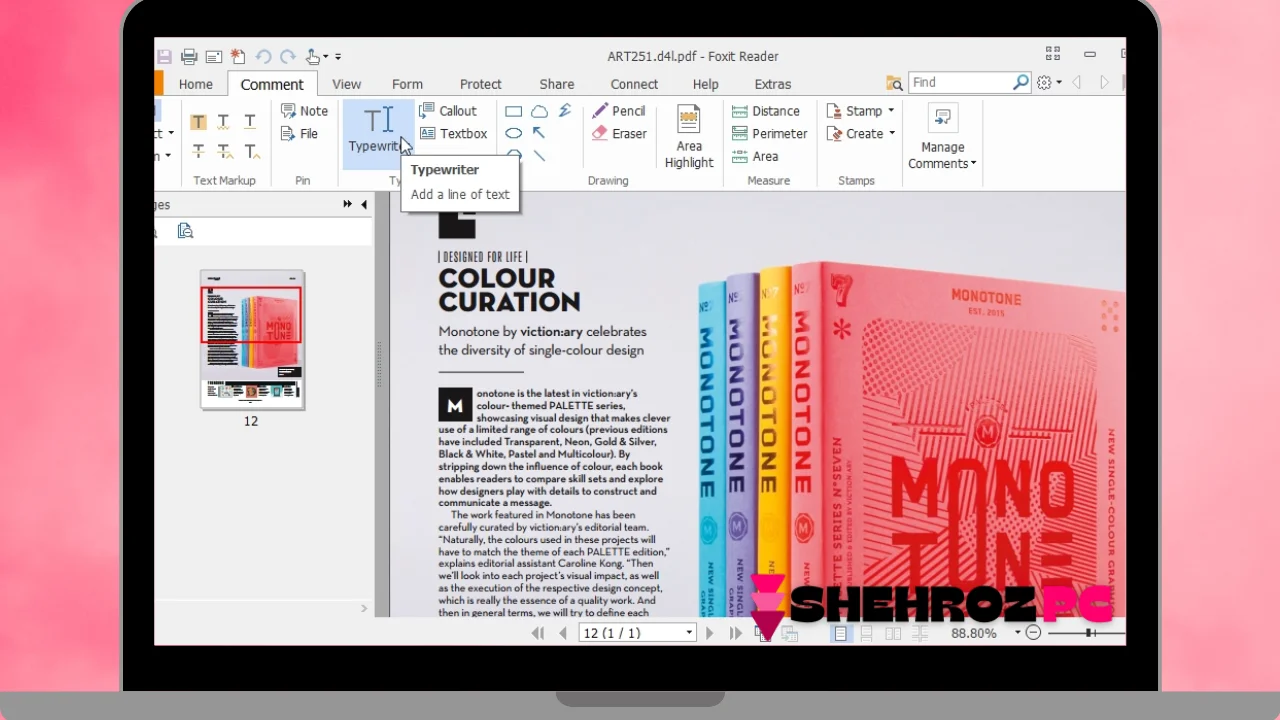Select the Highlight text markup tool
This screenshot has width=1280, height=720.
coord(198,122)
